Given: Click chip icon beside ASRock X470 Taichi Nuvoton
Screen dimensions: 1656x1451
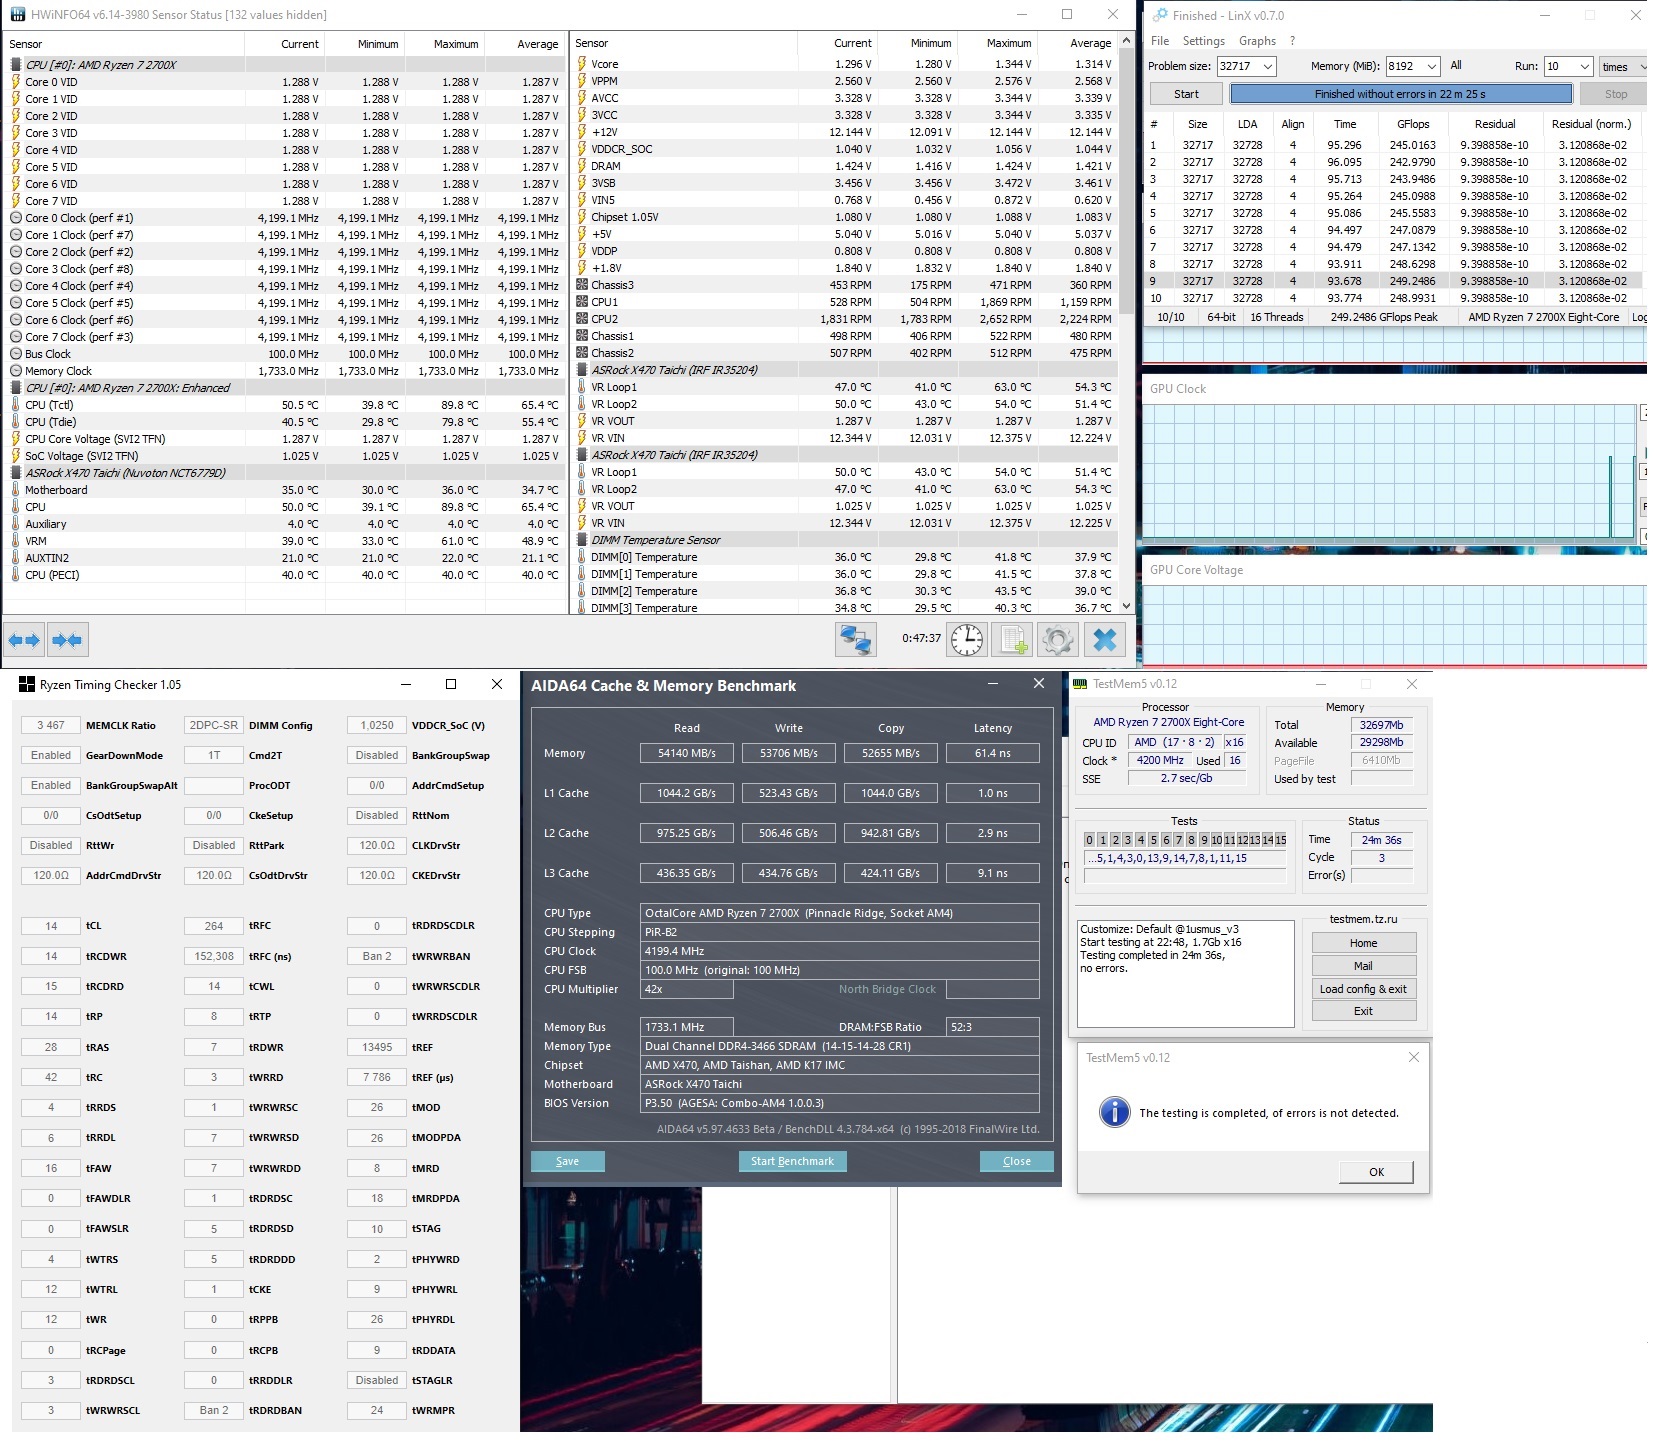Looking at the screenshot, I should tap(16, 473).
